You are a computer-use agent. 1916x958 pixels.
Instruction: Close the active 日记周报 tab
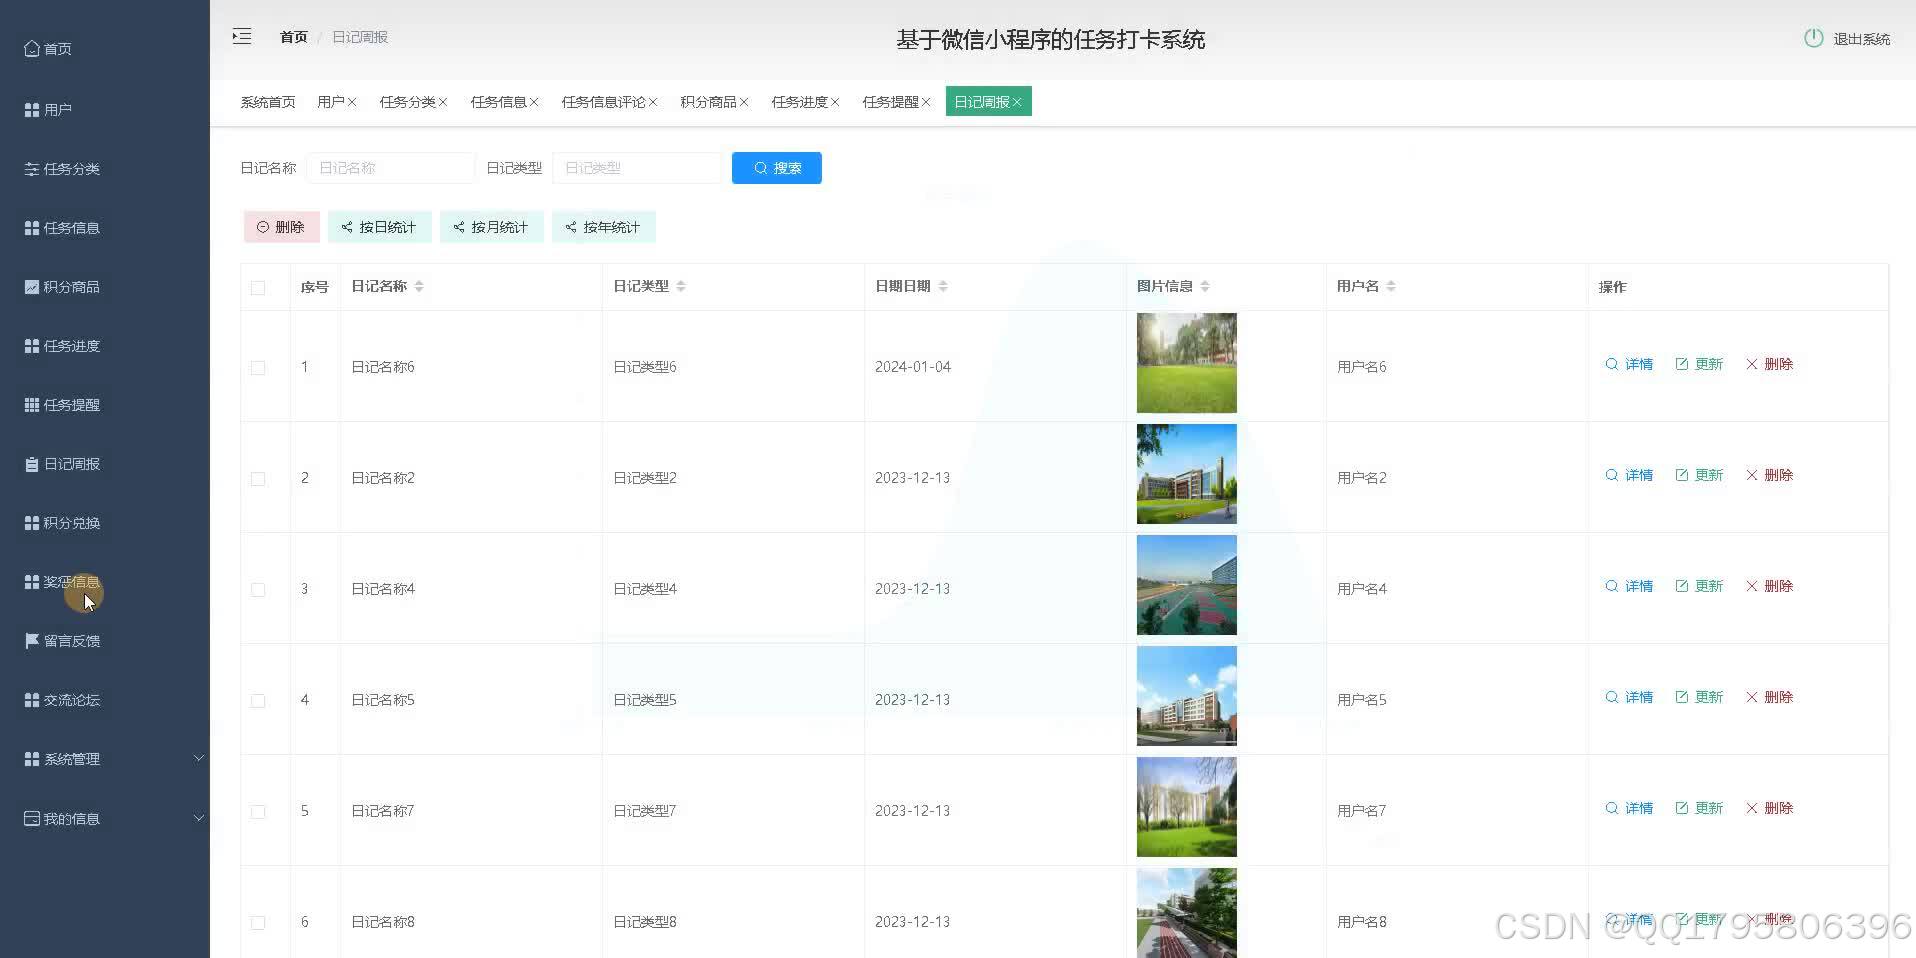coord(1017,102)
